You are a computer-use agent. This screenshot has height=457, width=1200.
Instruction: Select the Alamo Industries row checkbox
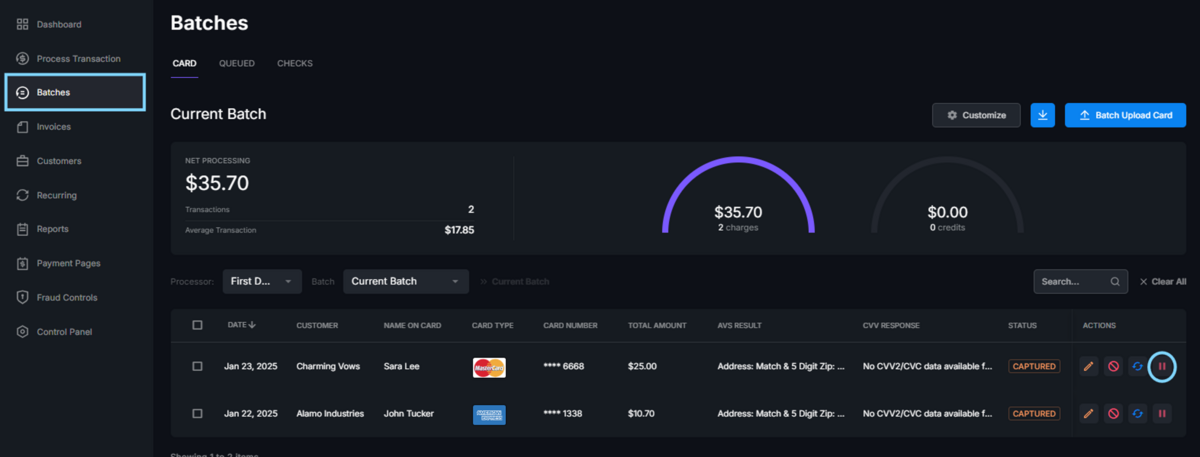[x=197, y=414]
